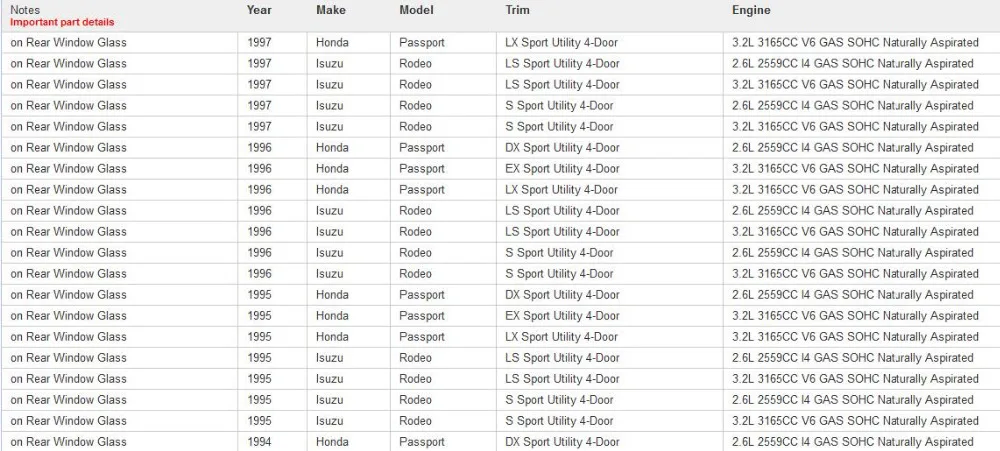
Task: Select the Model column header
Action: tap(416, 10)
